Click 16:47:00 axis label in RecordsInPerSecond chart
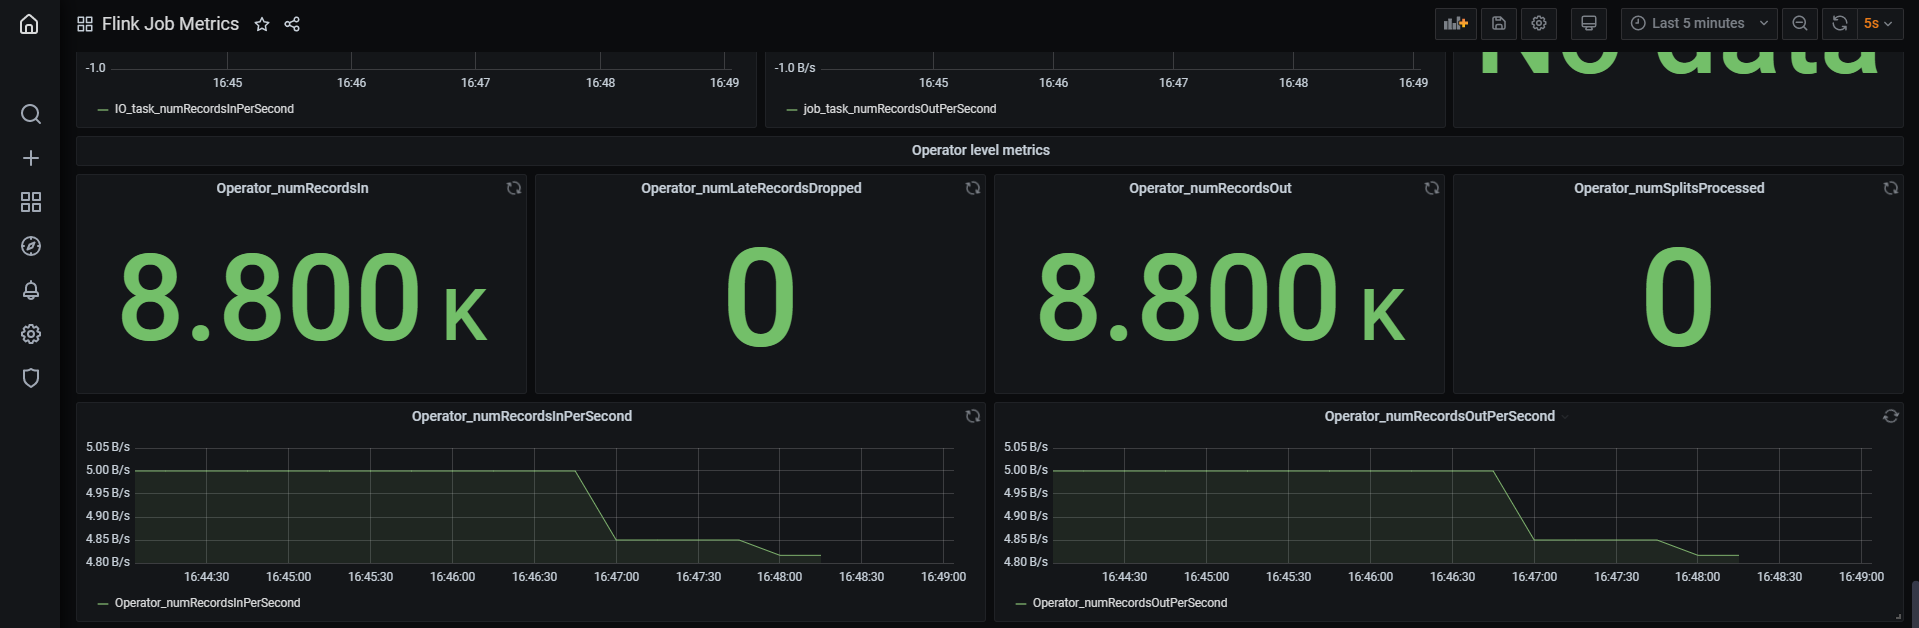Screen dimensions: 1919x628 click(616, 577)
